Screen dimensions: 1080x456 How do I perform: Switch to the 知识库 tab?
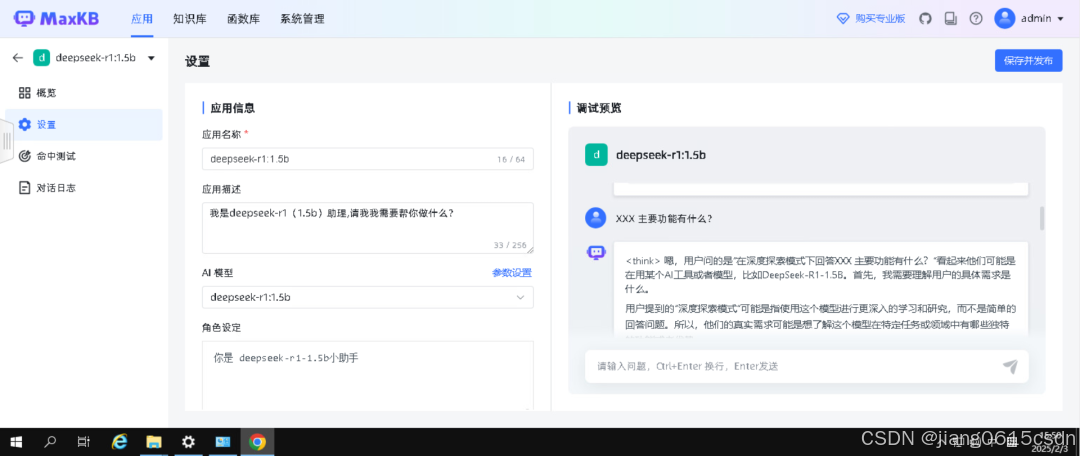point(190,19)
